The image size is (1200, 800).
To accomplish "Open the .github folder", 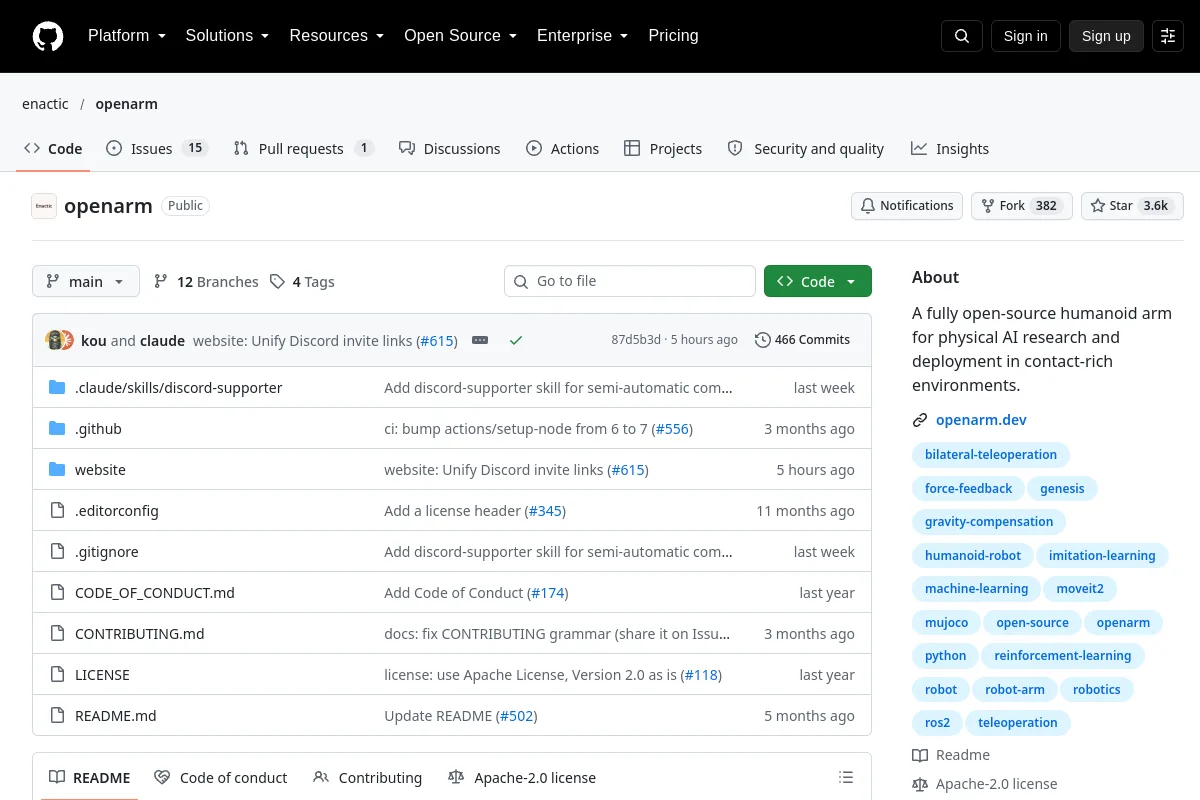I will [98, 429].
